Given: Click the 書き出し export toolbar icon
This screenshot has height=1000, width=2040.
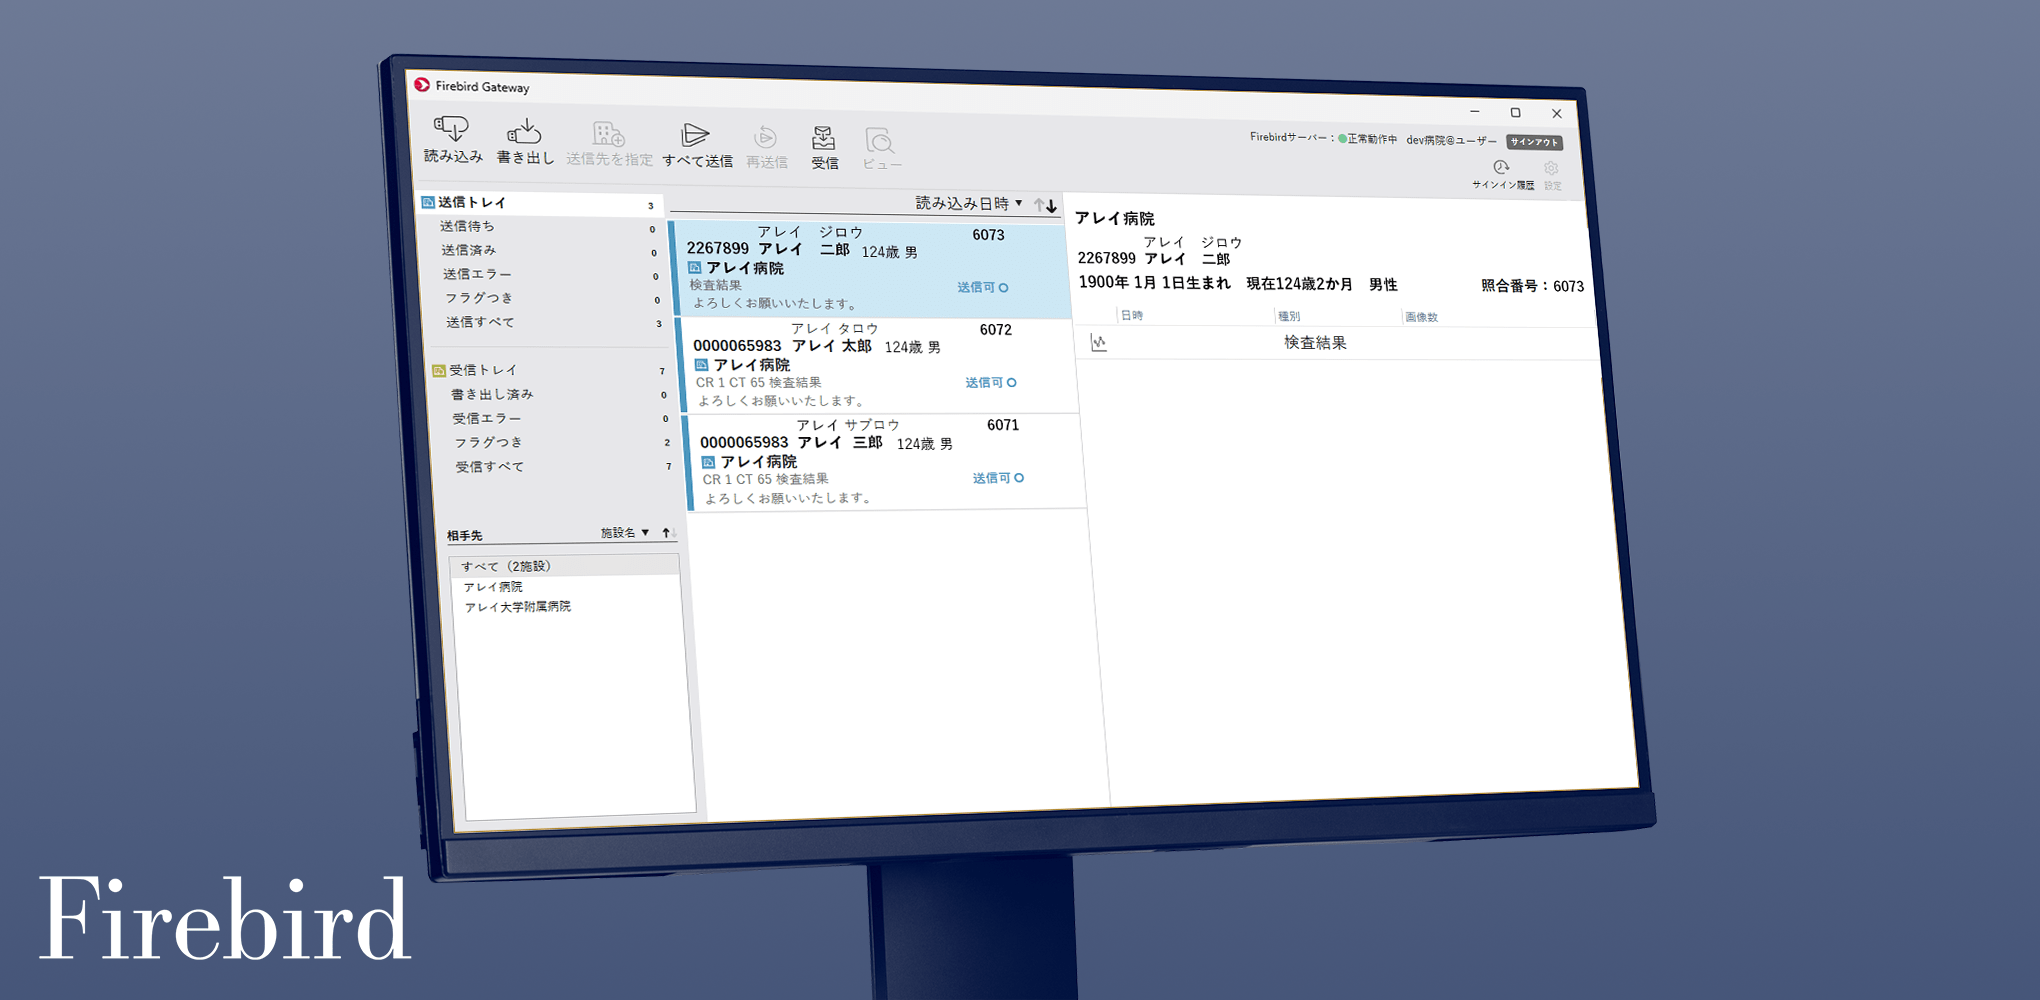Looking at the screenshot, I should point(524,131).
